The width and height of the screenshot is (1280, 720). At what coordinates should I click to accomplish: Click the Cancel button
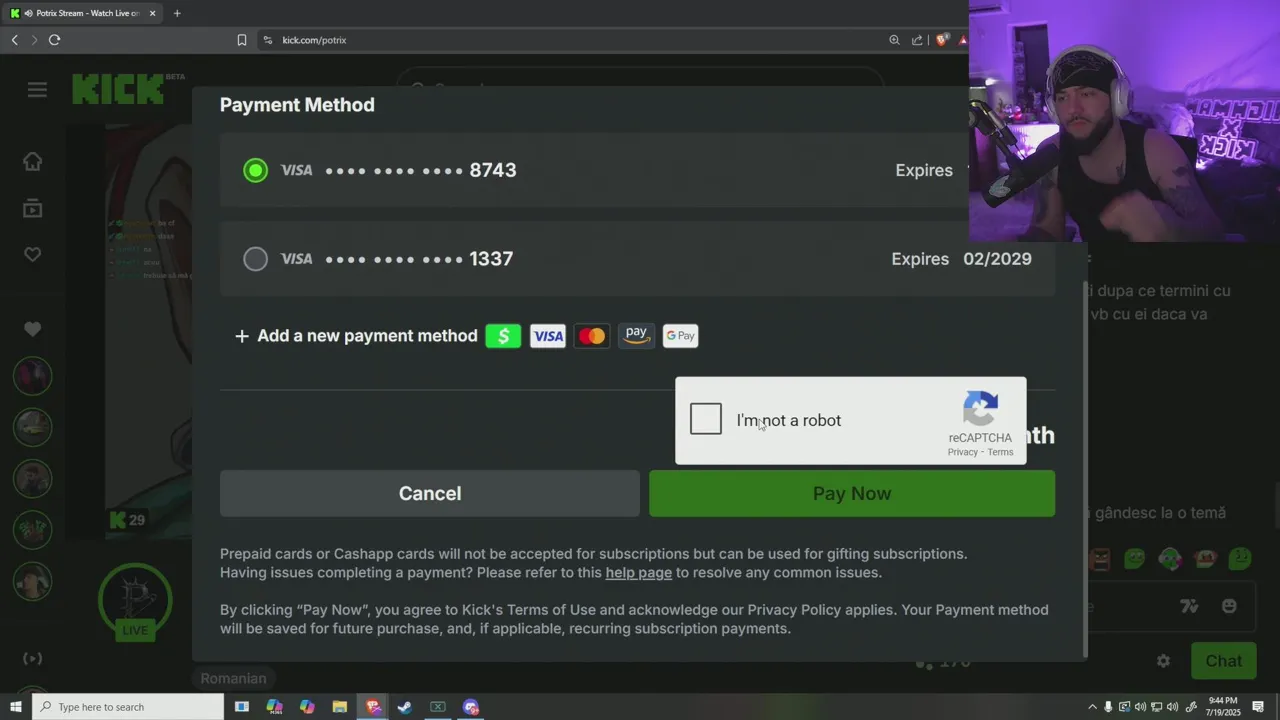[x=430, y=493]
